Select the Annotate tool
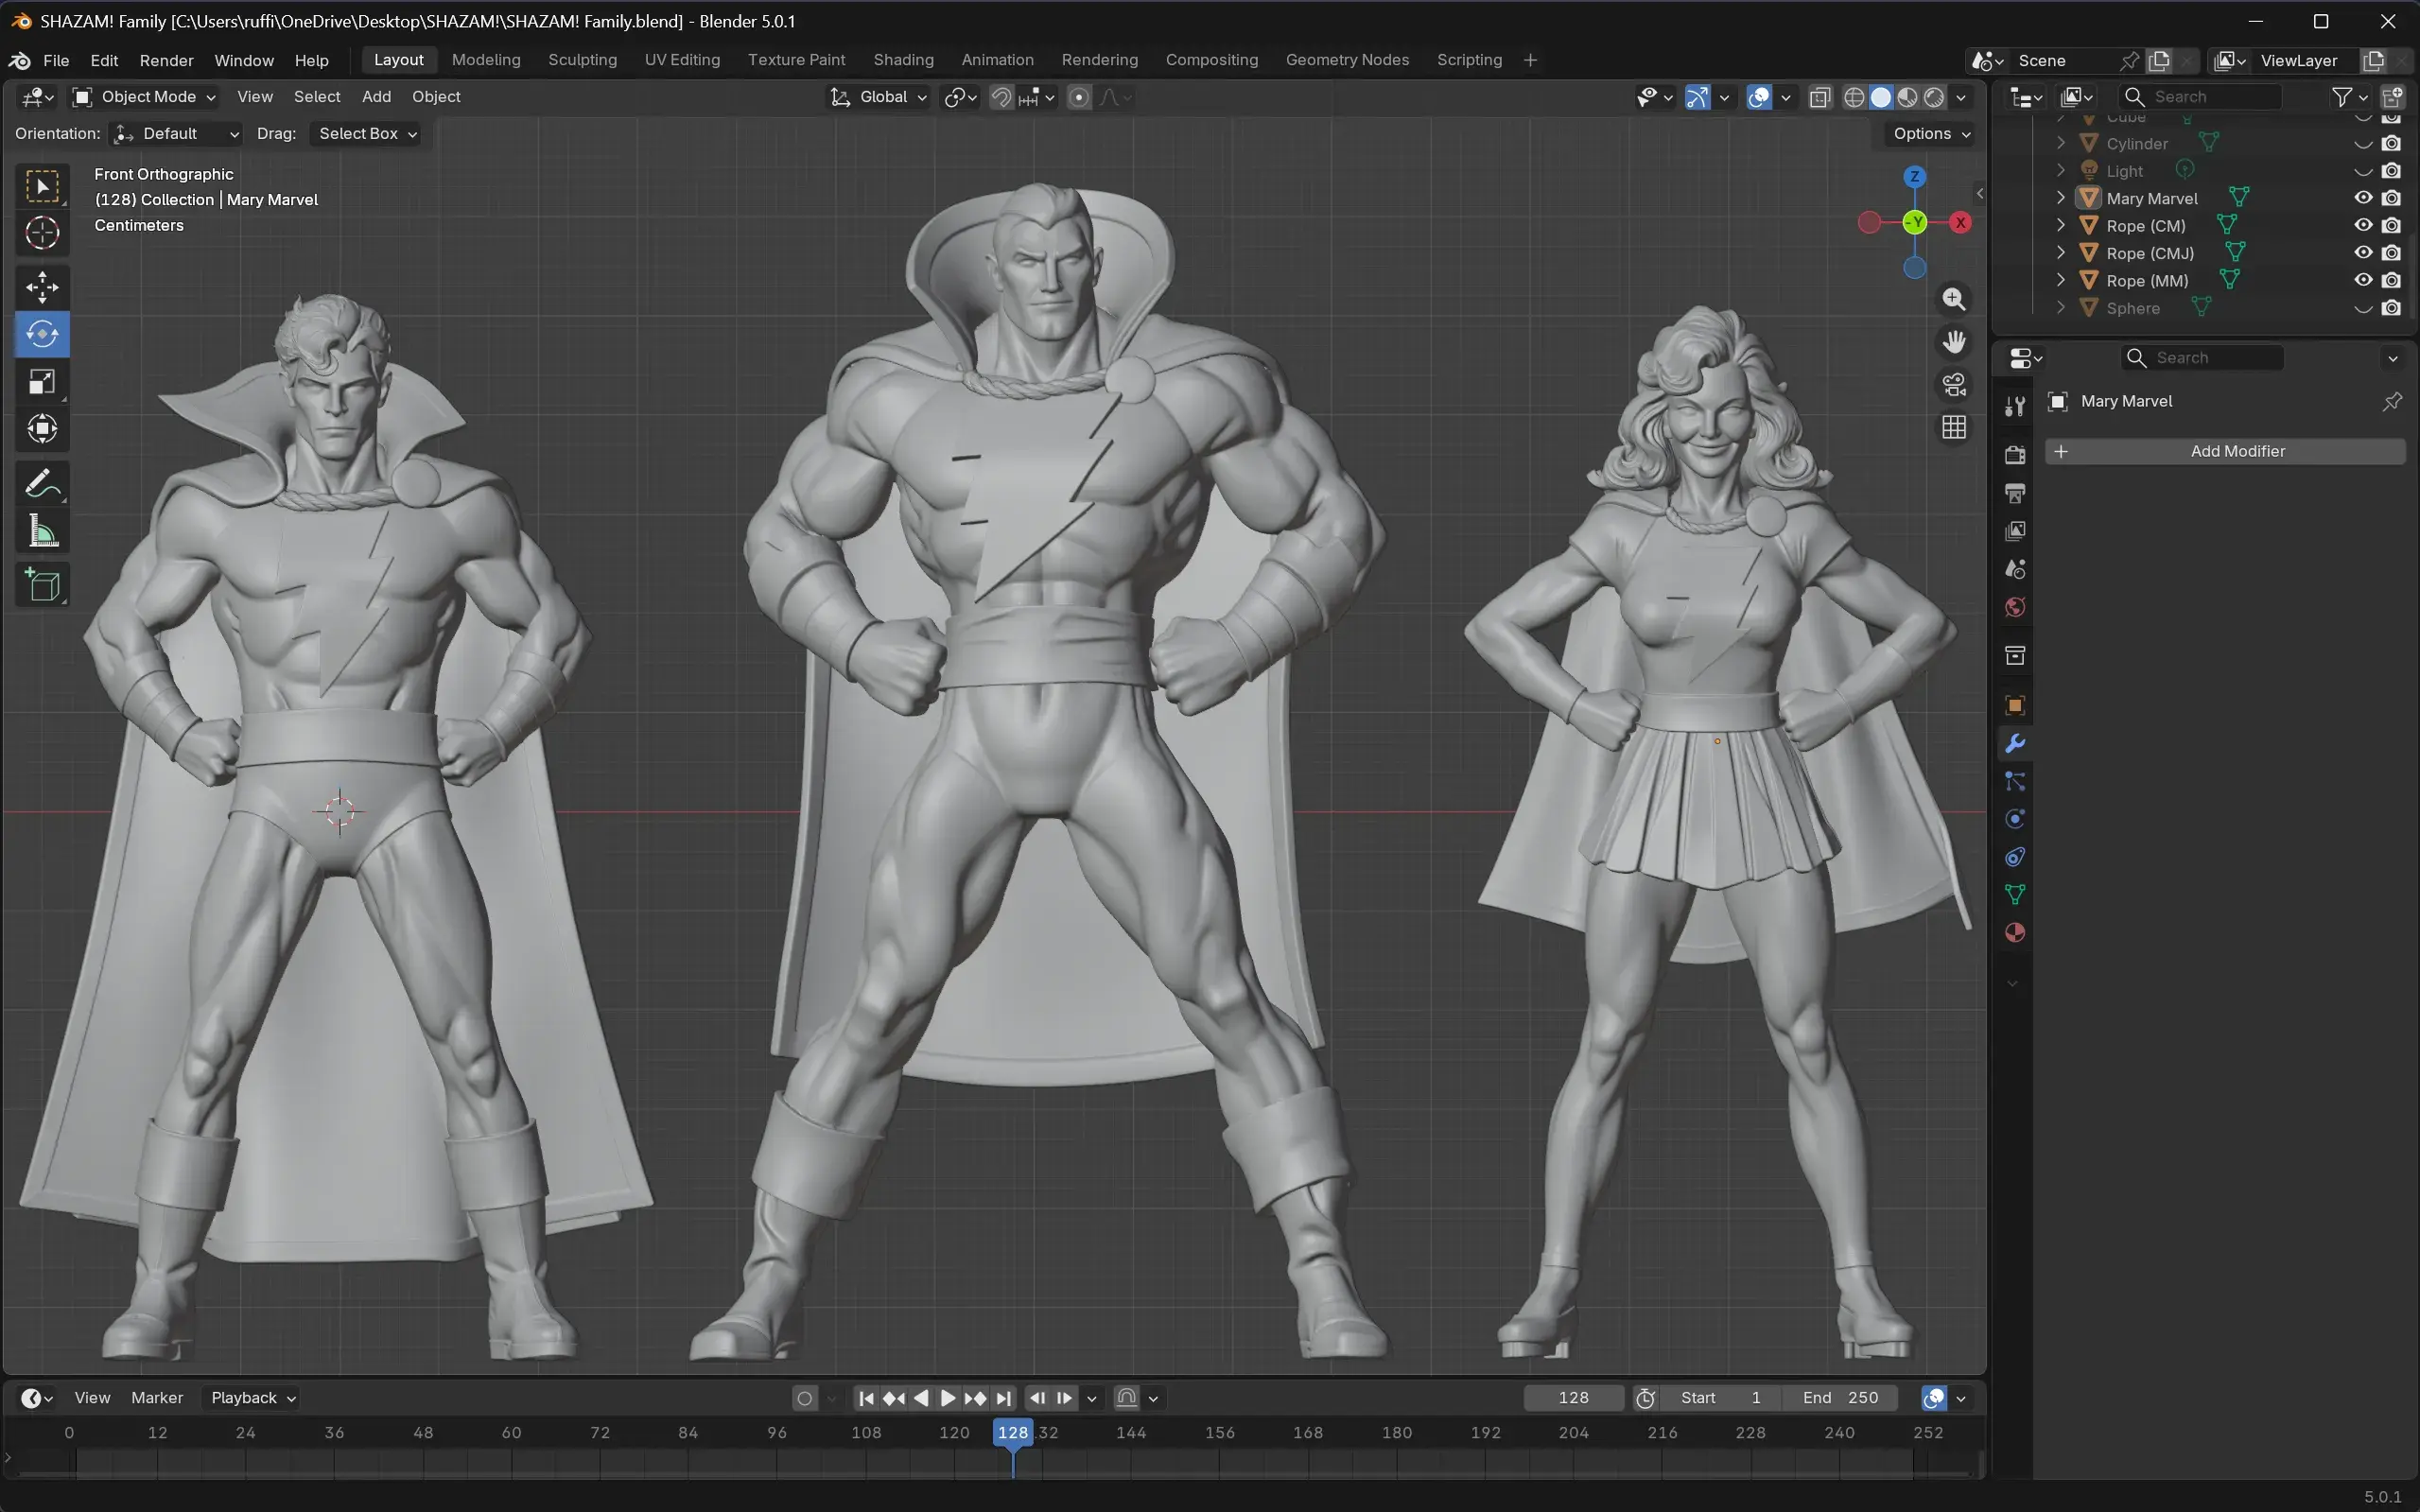Screen dimensions: 2420x1512 coord(42,485)
